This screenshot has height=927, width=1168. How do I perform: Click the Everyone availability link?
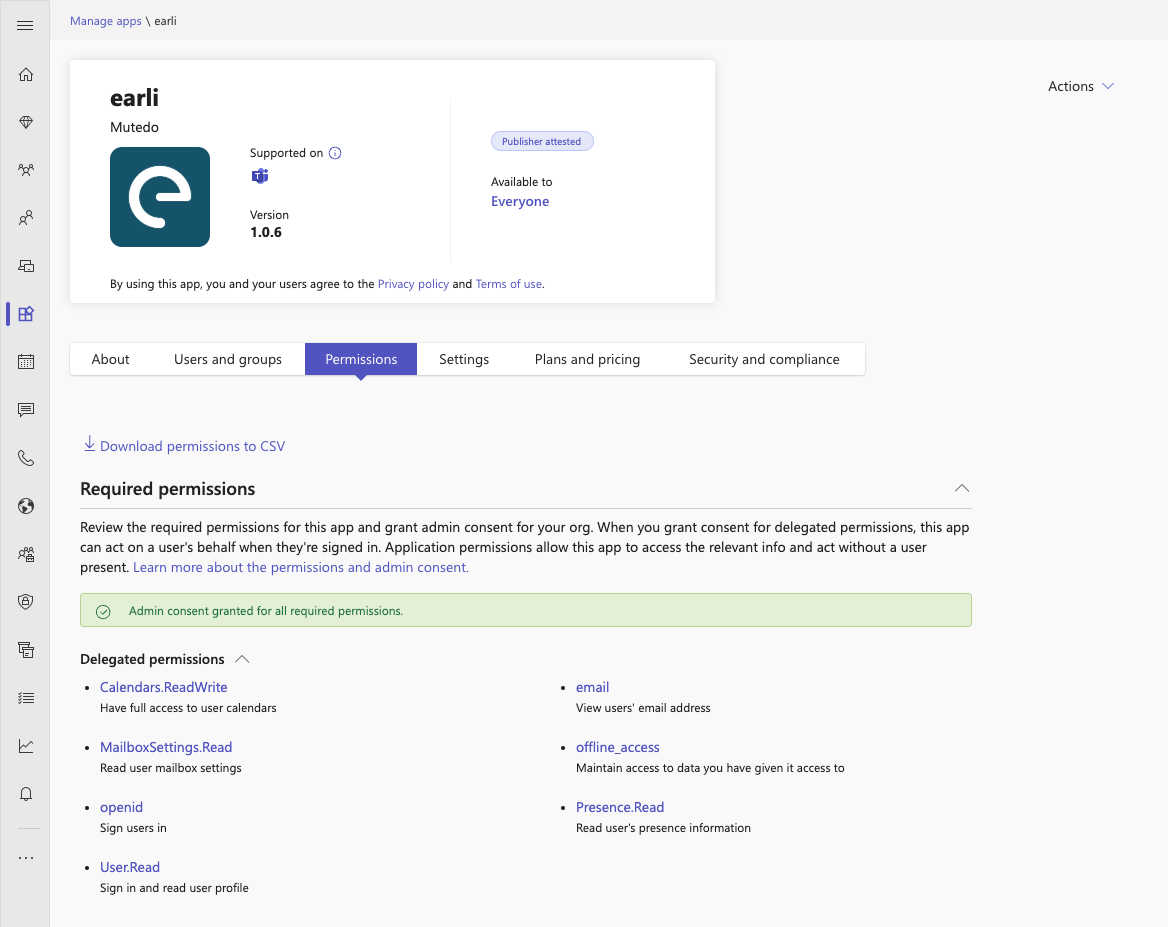click(520, 201)
